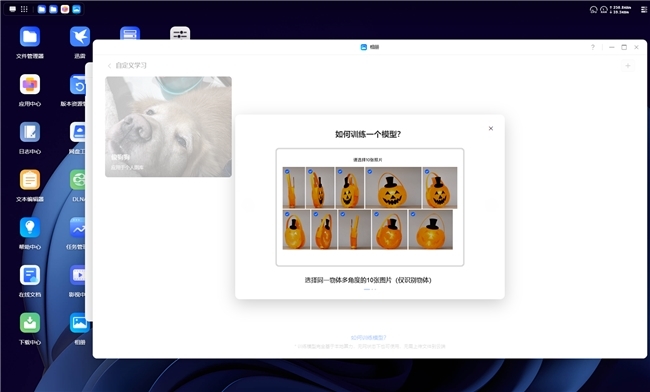Open the help question mark in the window title bar
The image size is (650, 392).
(x=592, y=47)
